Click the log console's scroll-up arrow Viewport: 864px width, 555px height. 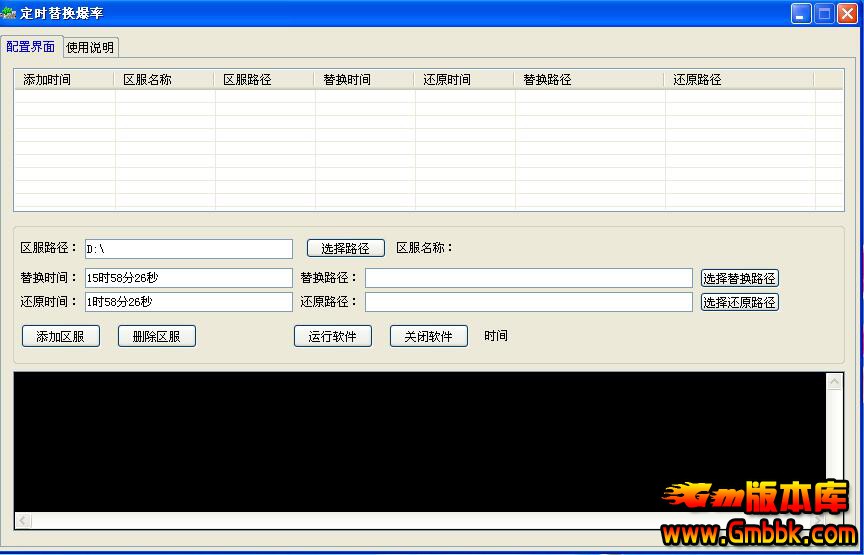(x=835, y=381)
